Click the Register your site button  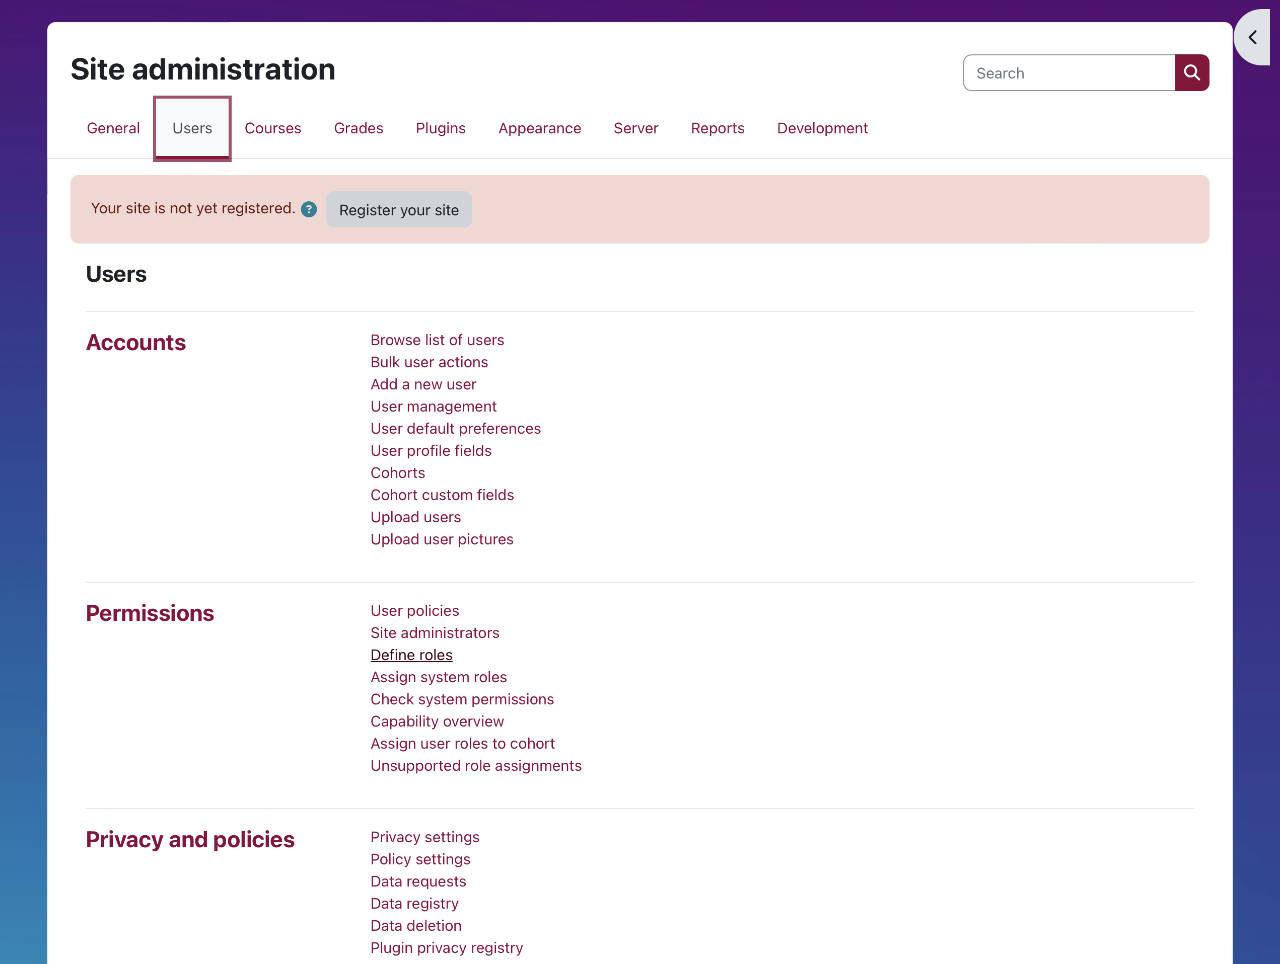pos(399,210)
